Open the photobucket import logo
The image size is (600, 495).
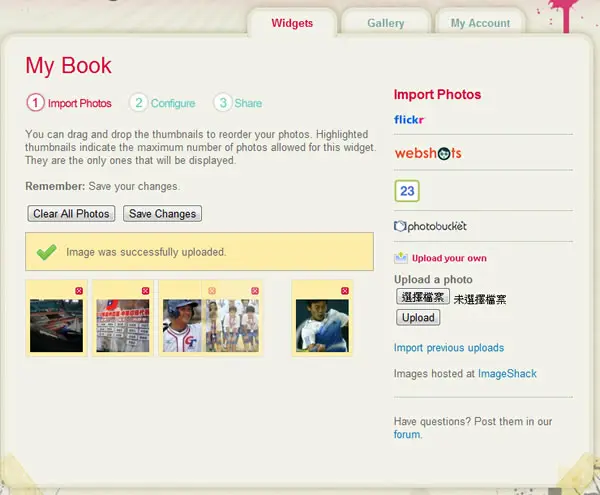tap(430, 226)
